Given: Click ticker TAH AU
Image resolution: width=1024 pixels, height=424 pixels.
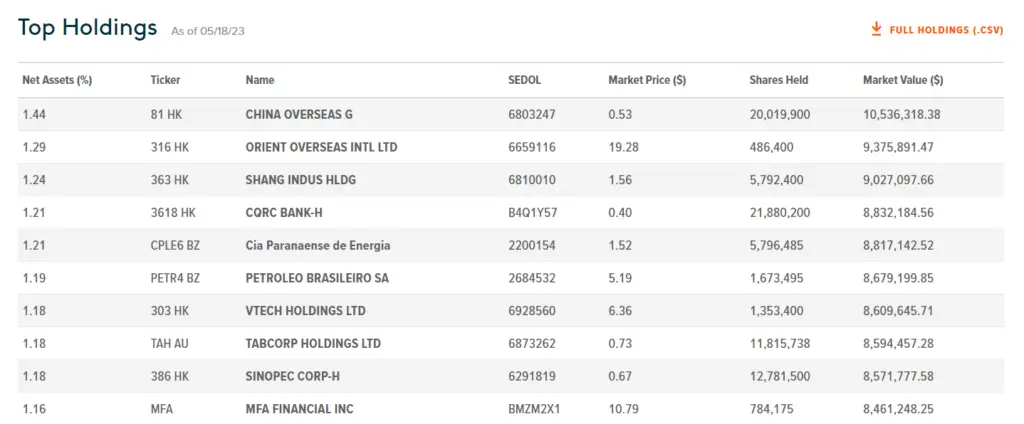Looking at the screenshot, I should 169,344.
